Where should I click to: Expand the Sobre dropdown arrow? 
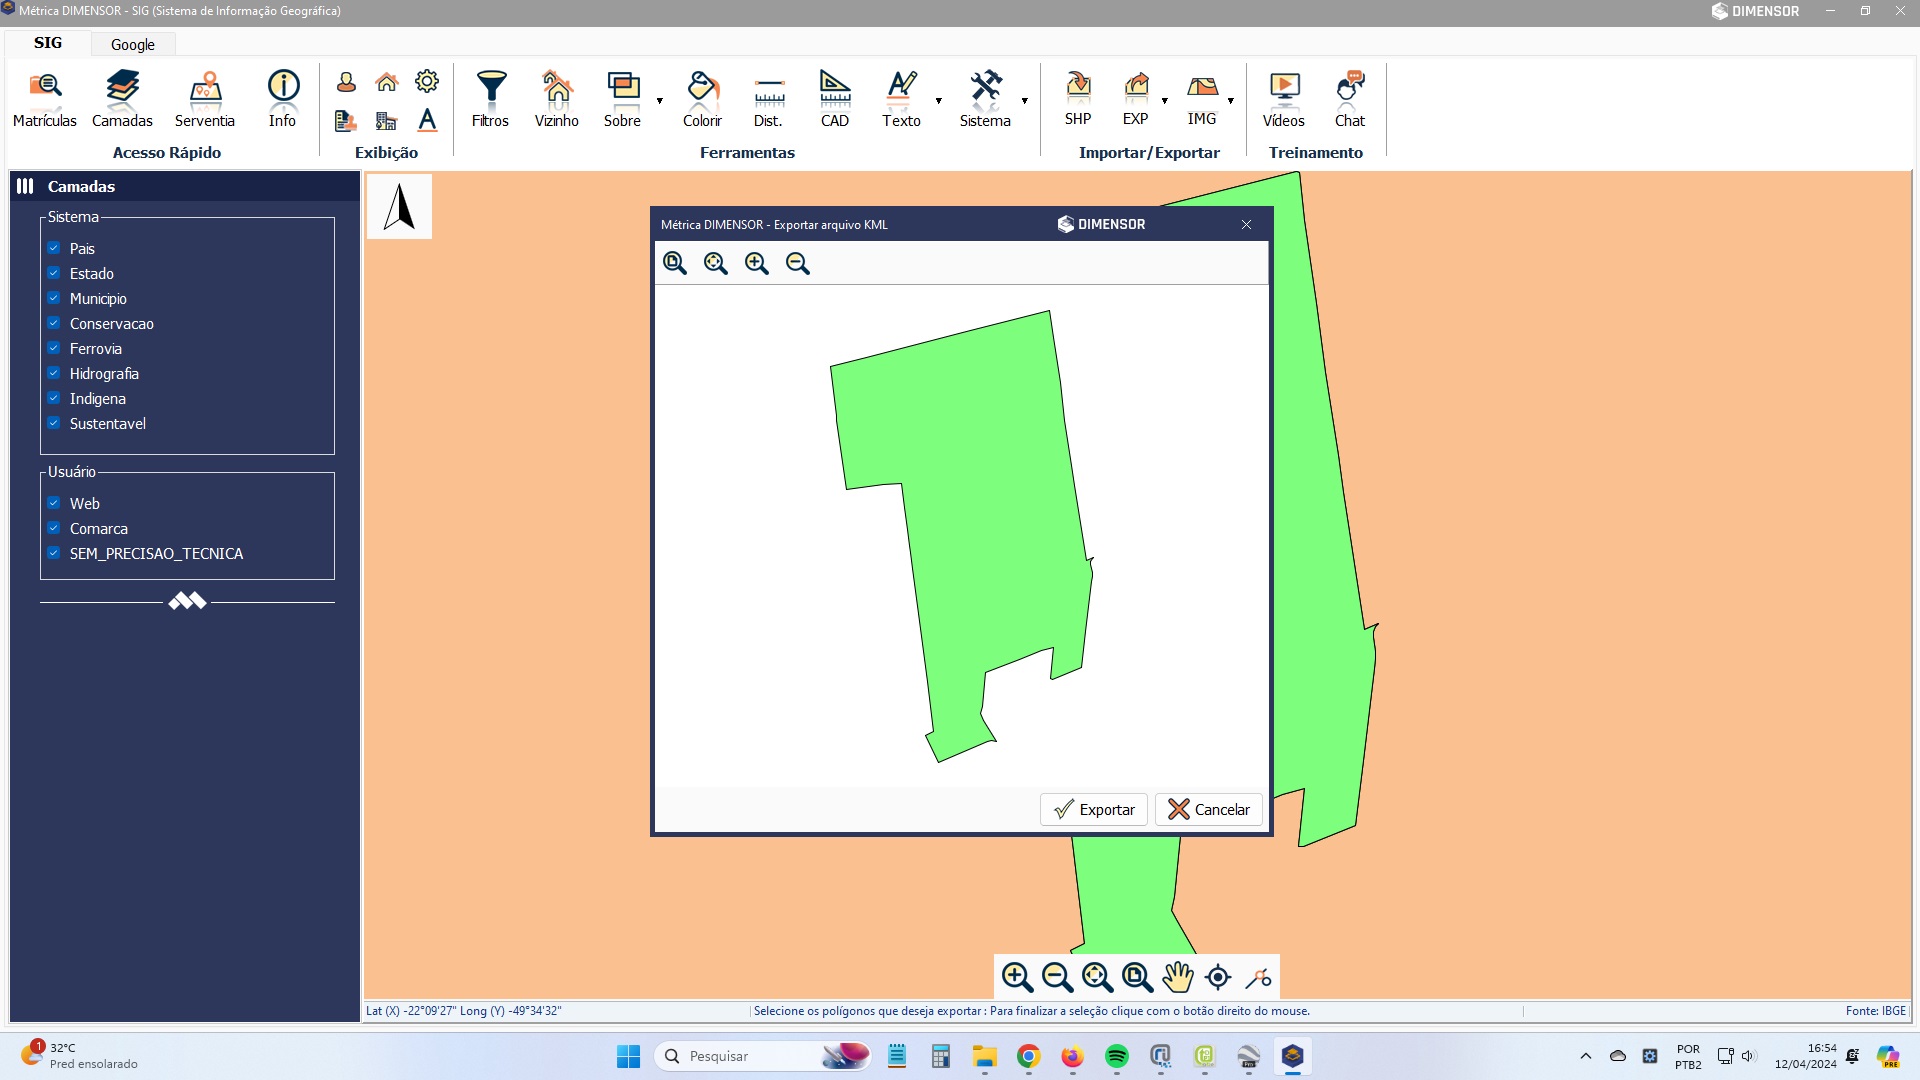click(660, 100)
